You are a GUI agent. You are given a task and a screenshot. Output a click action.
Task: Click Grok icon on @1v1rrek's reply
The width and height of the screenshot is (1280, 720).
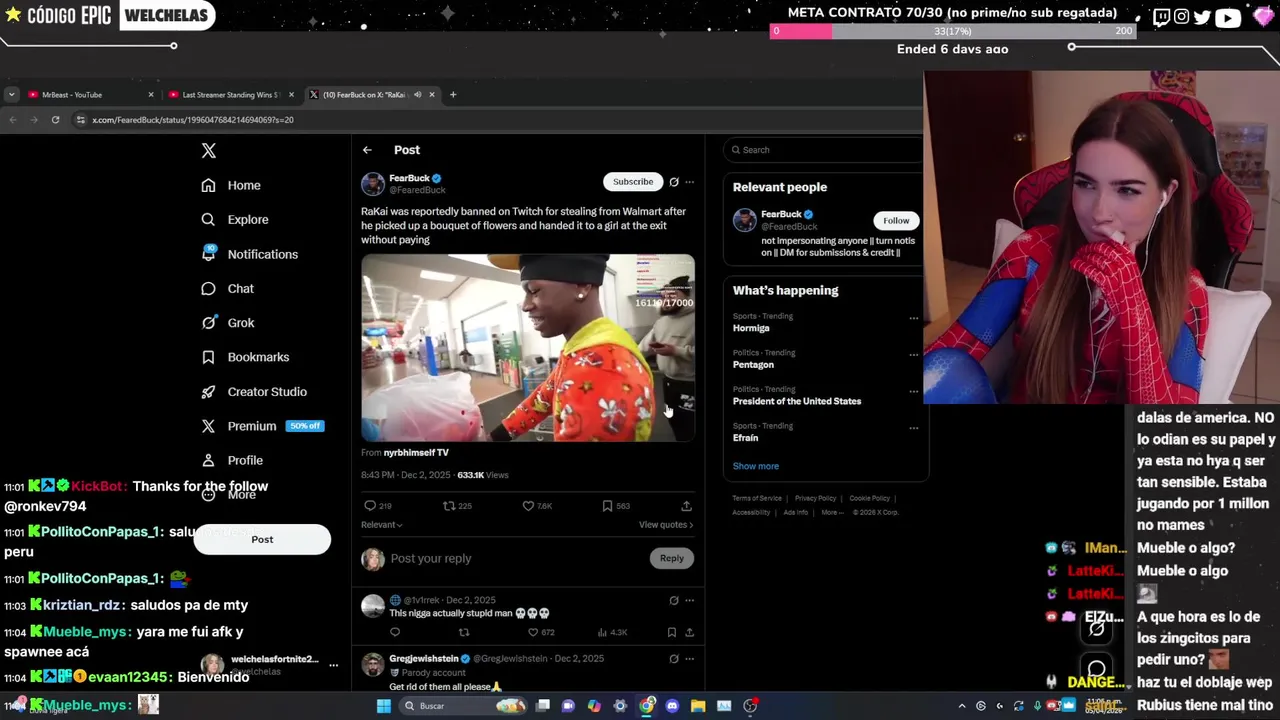[674, 601]
